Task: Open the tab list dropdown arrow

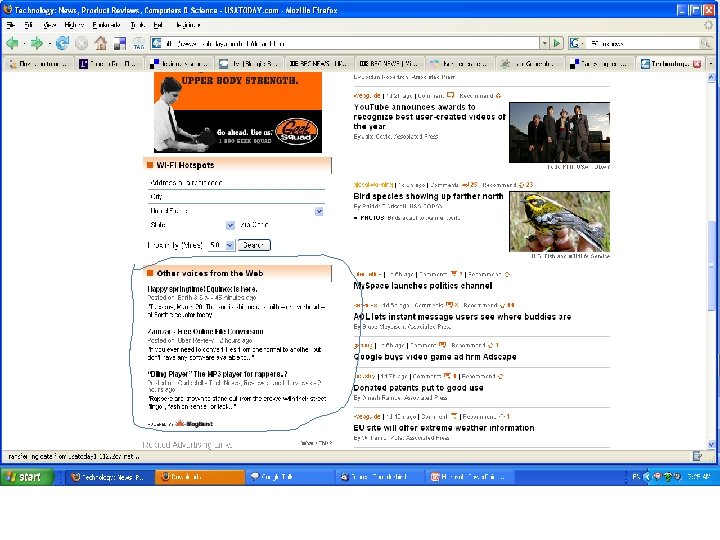Action: (711, 64)
